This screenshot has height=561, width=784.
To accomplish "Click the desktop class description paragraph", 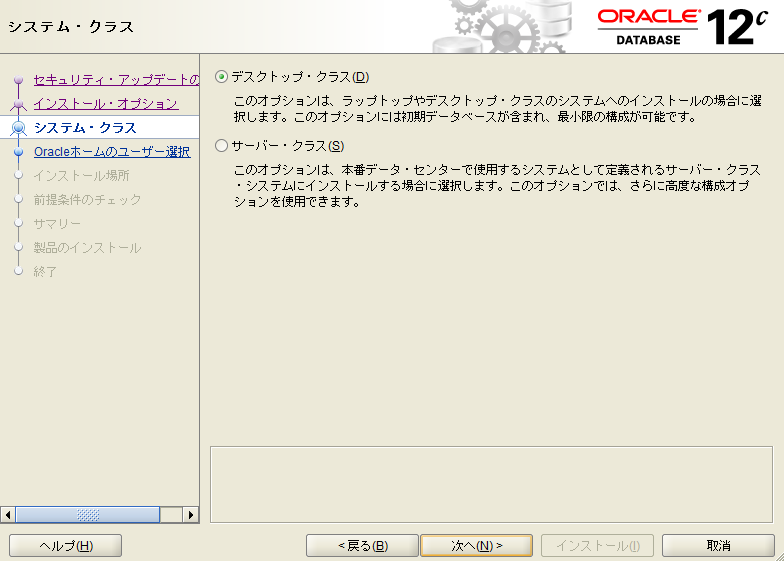I will coord(498,108).
